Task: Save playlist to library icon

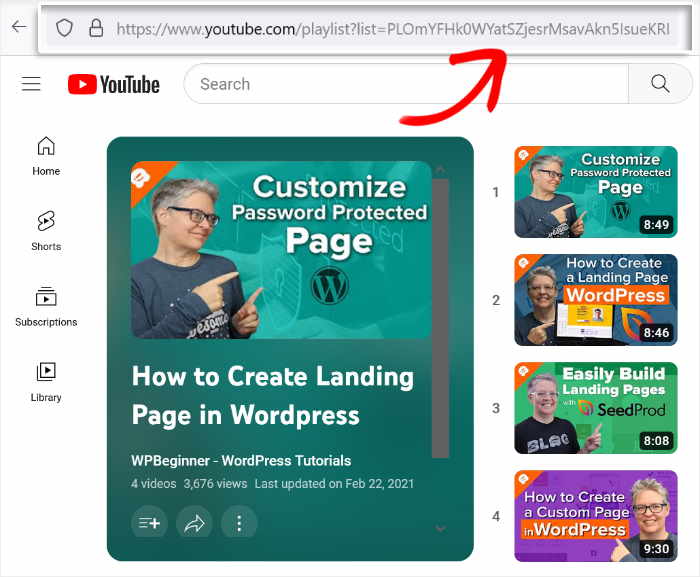Action: [149, 523]
